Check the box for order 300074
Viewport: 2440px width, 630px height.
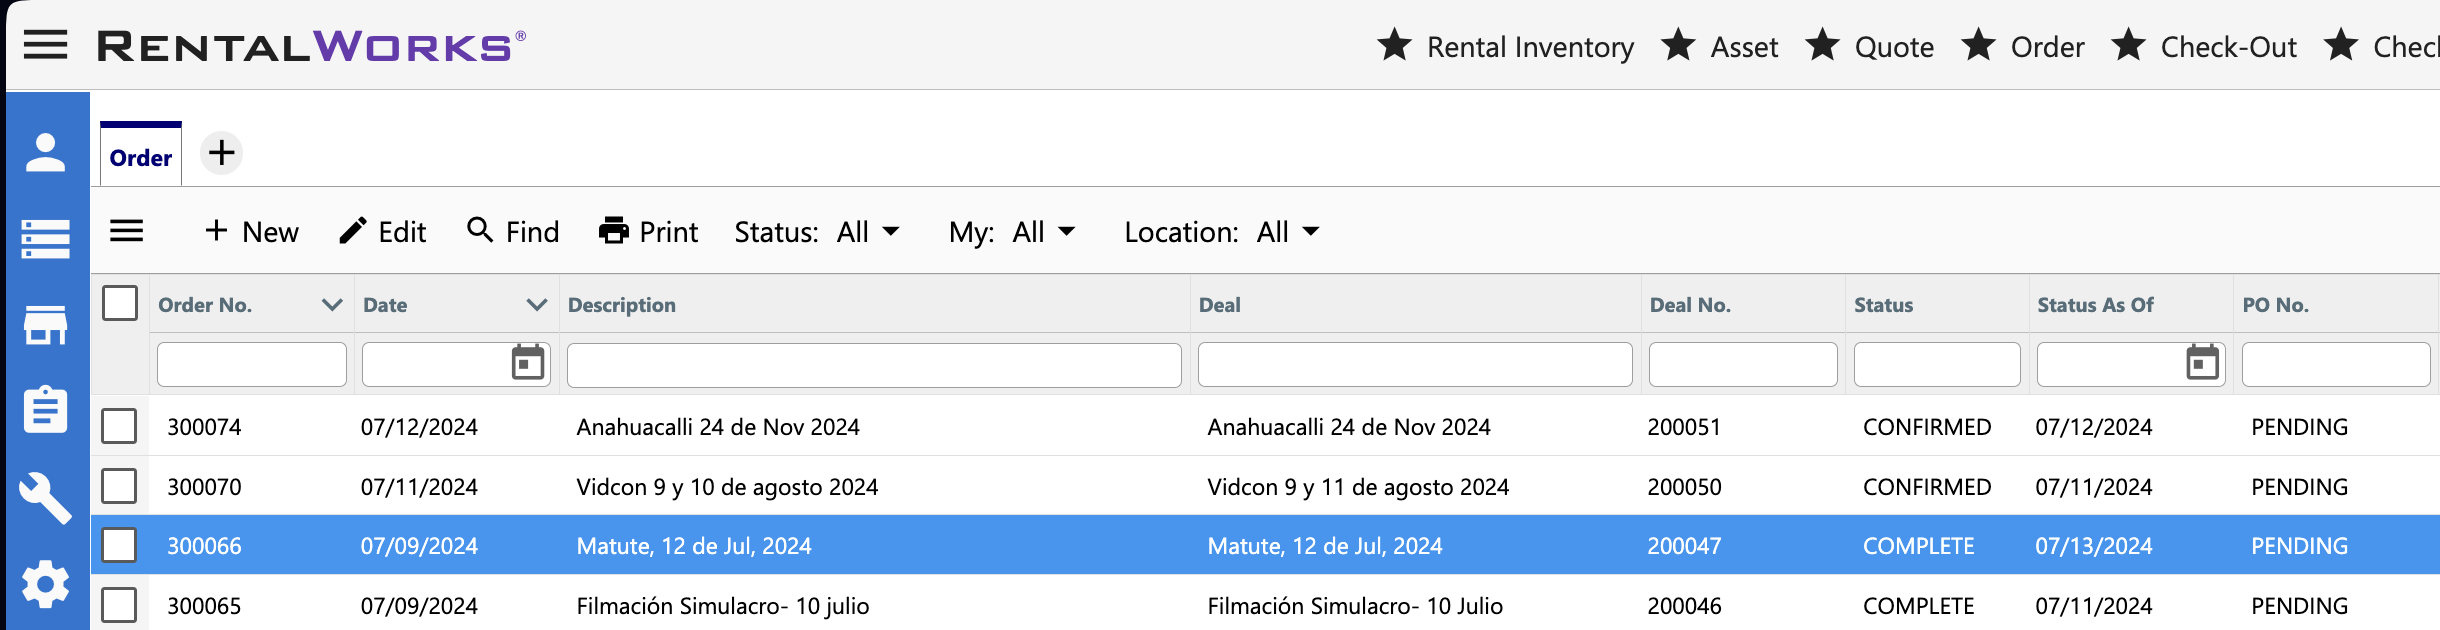pyautogui.click(x=119, y=426)
